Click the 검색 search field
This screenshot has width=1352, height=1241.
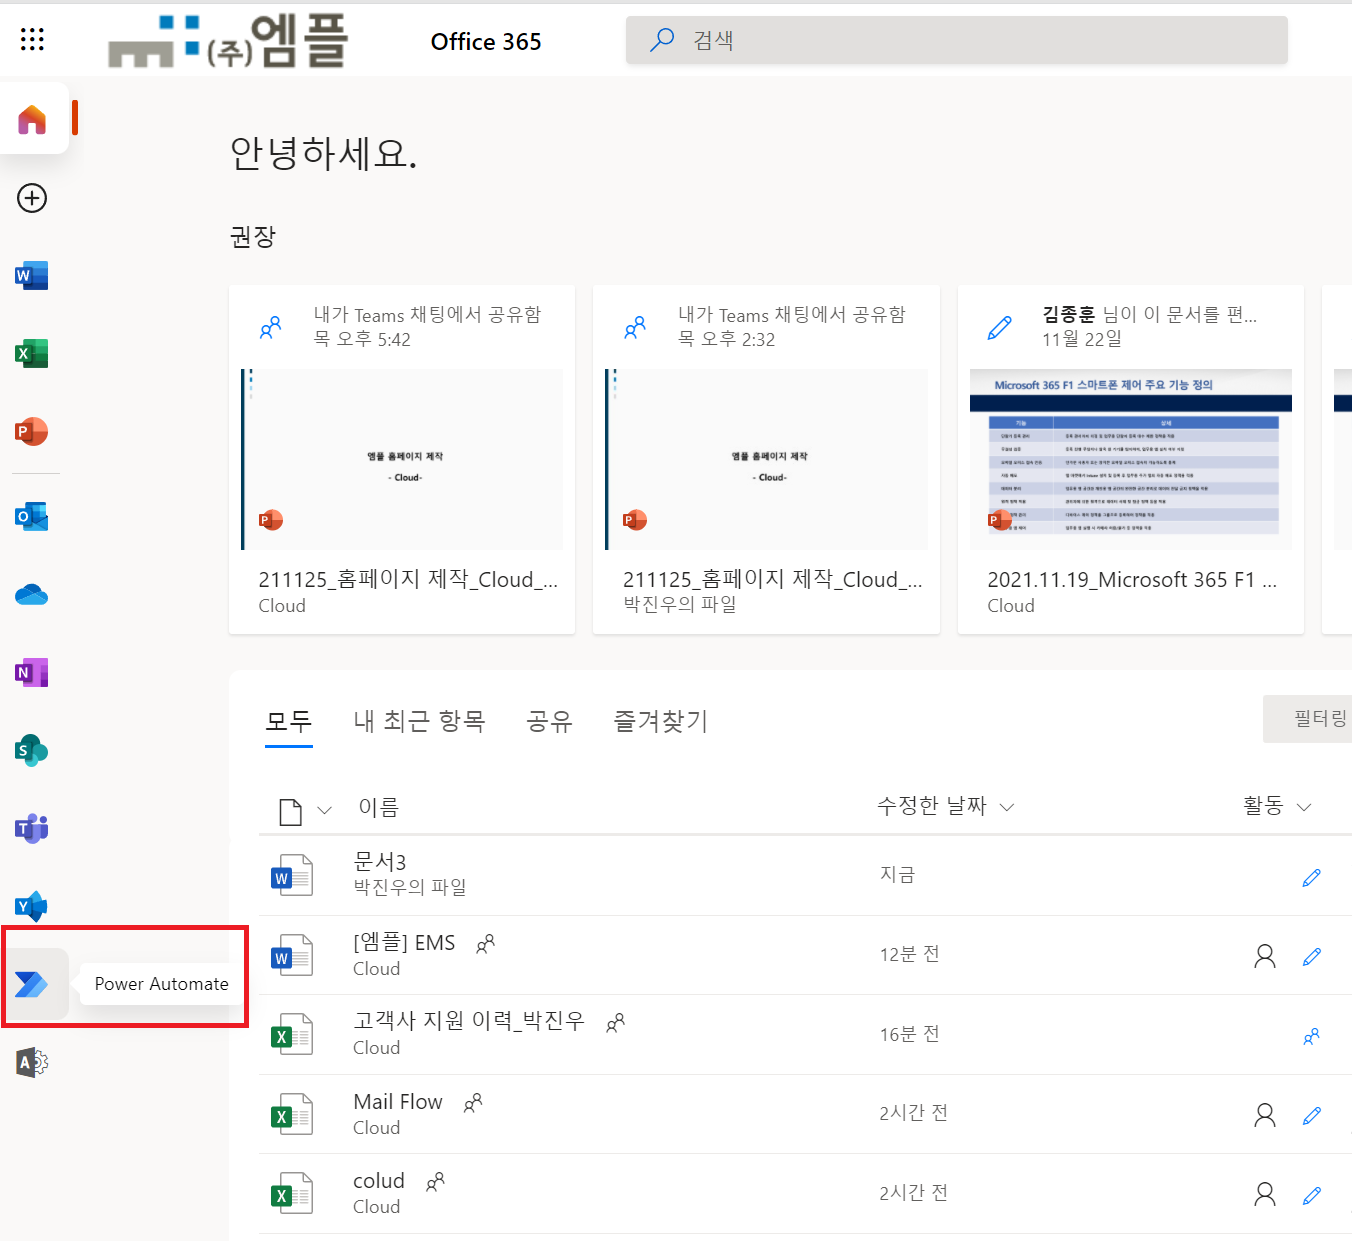coord(957,40)
